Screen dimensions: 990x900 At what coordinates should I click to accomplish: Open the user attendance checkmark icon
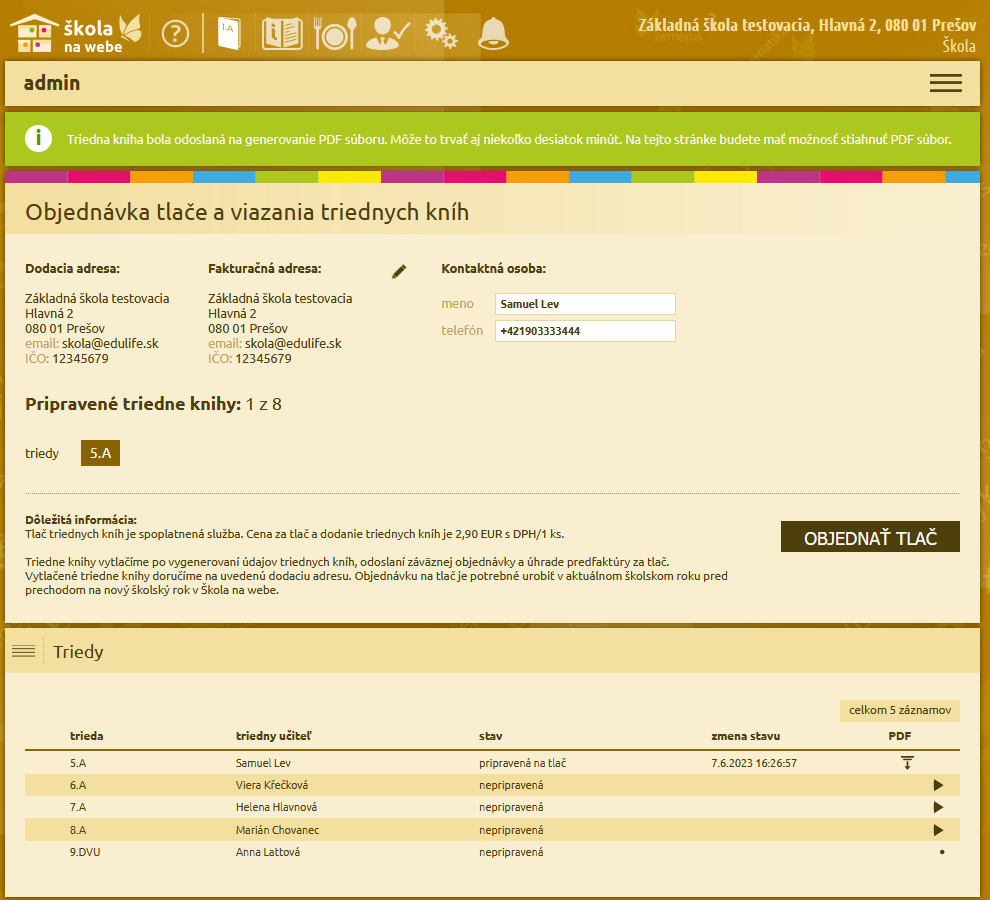(x=388, y=33)
